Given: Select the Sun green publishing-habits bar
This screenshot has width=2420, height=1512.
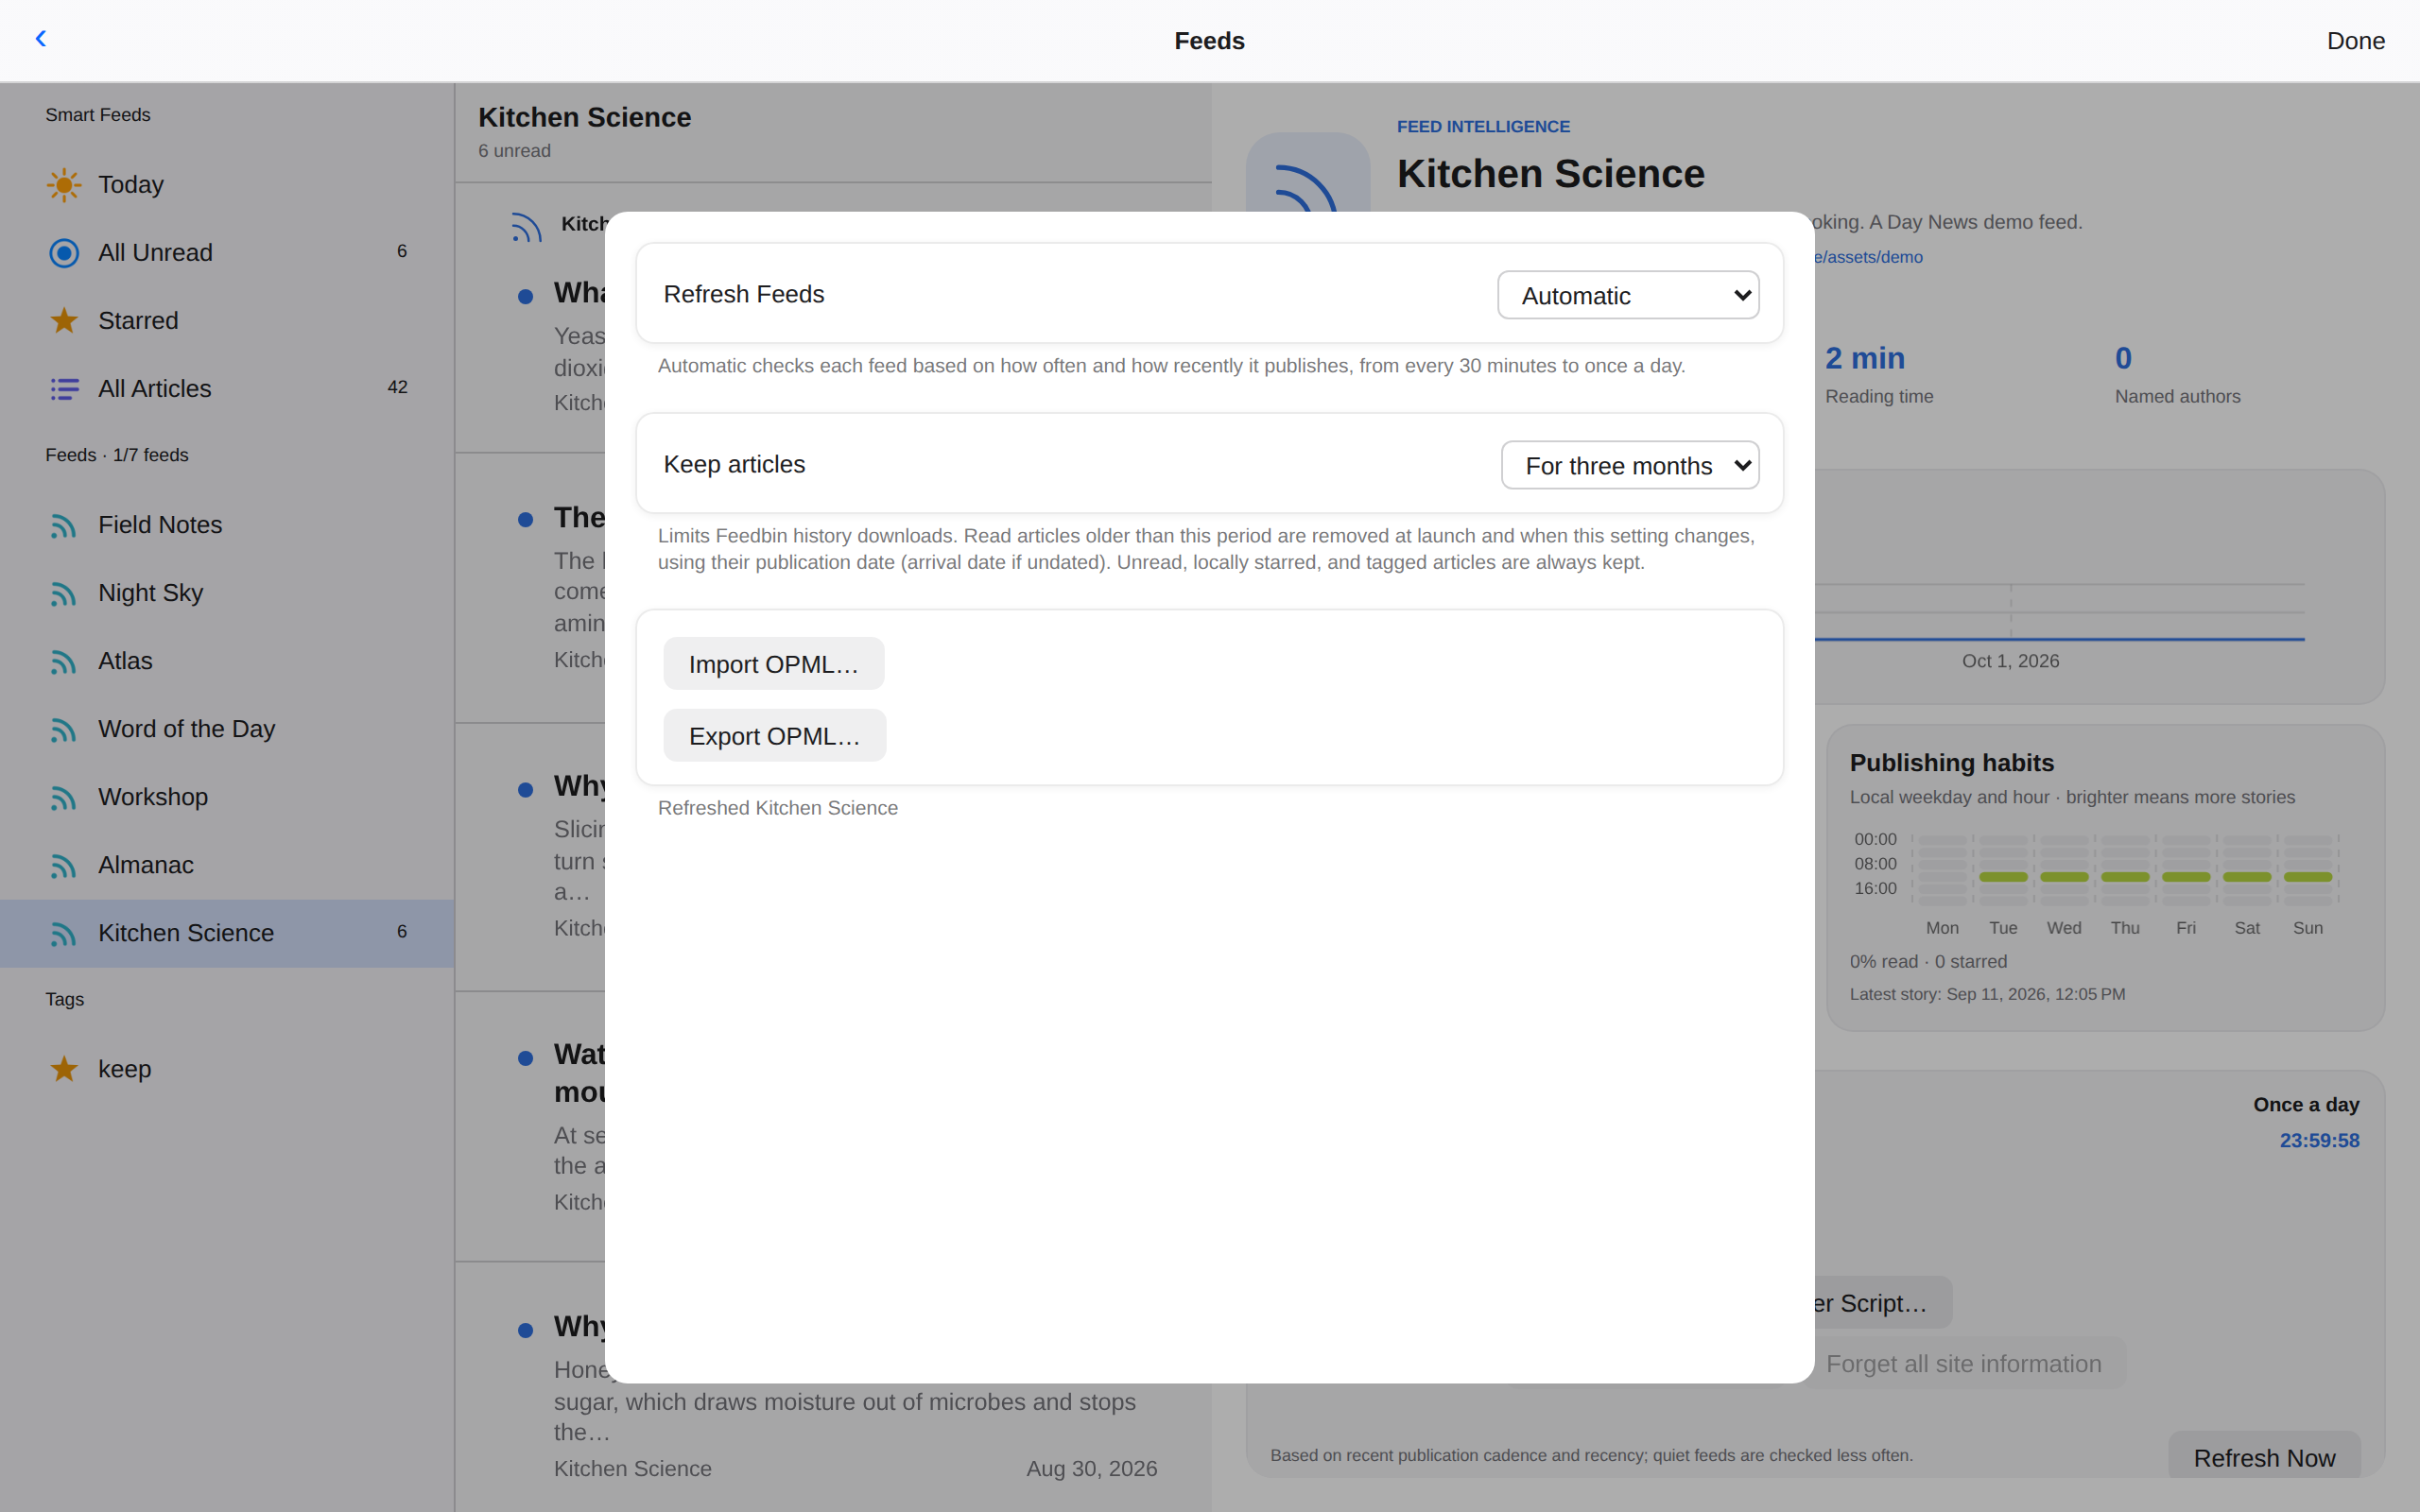Looking at the screenshot, I should click(2308, 877).
